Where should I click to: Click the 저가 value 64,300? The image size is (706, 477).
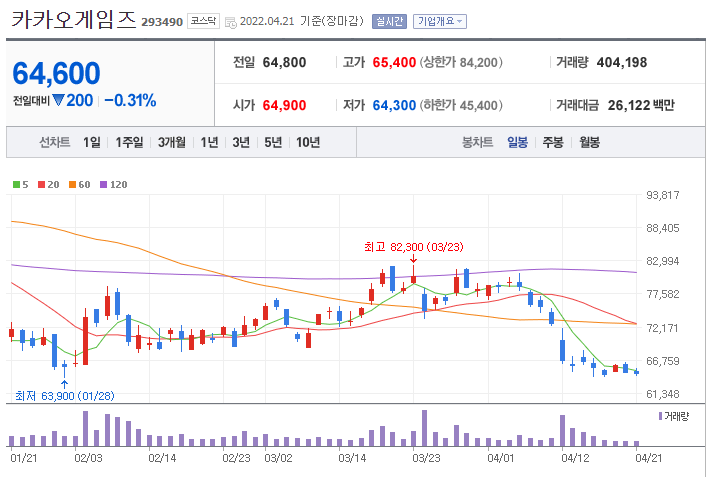[394, 105]
